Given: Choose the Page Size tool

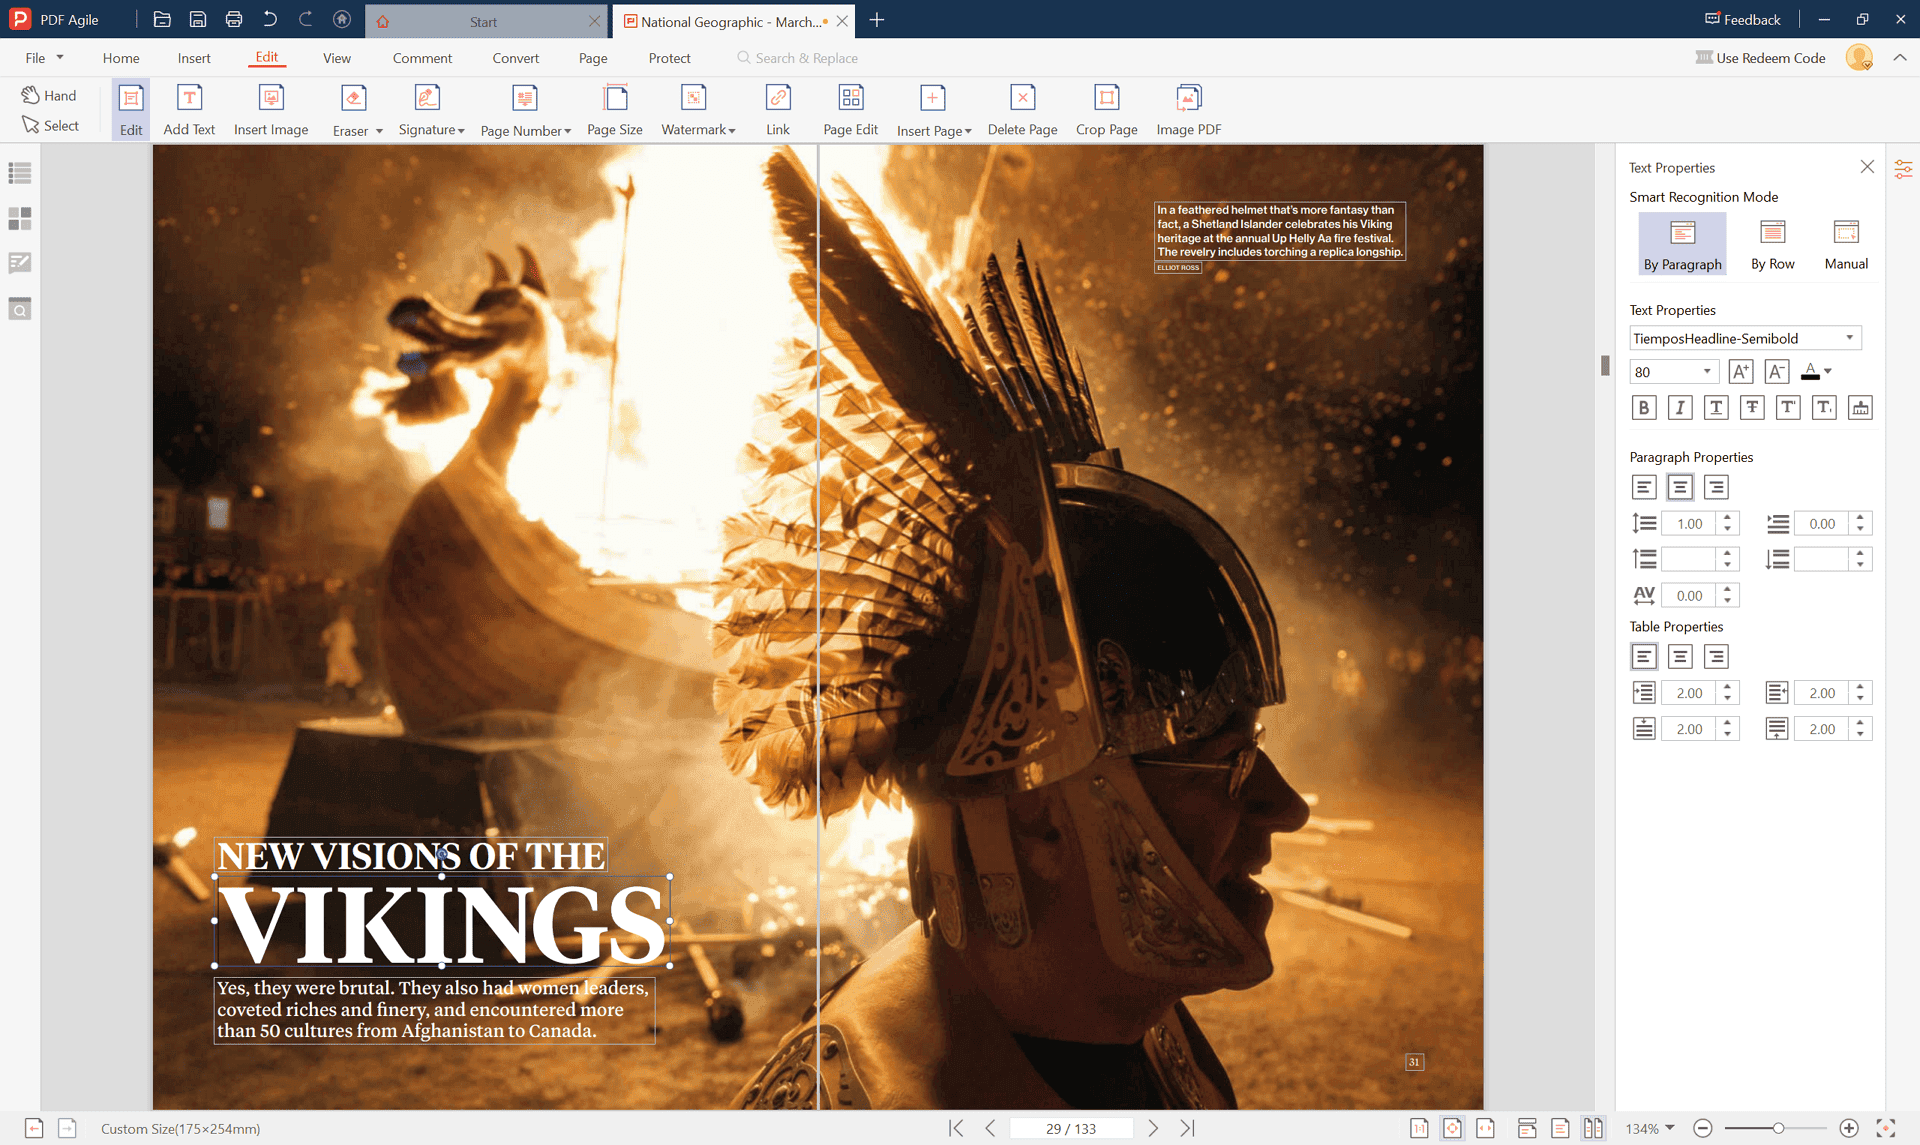Looking at the screenshot, I should tap(615, 110).
